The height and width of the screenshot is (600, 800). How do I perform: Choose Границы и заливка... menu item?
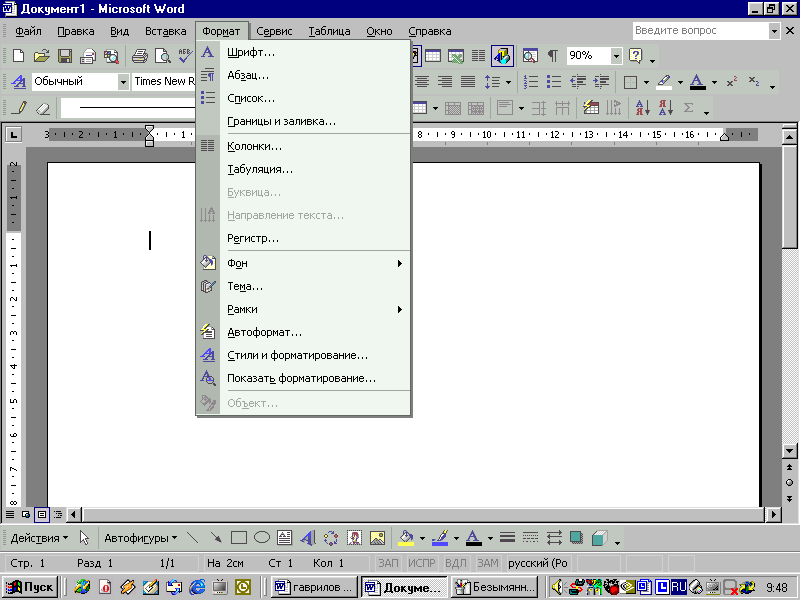[315, 121]
